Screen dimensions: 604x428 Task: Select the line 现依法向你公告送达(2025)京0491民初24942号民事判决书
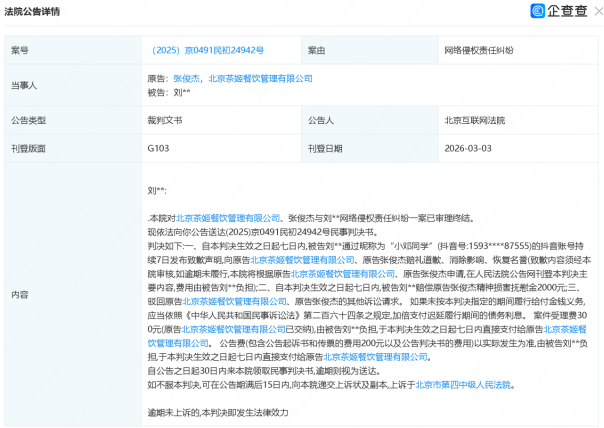(x=263, y=232)
